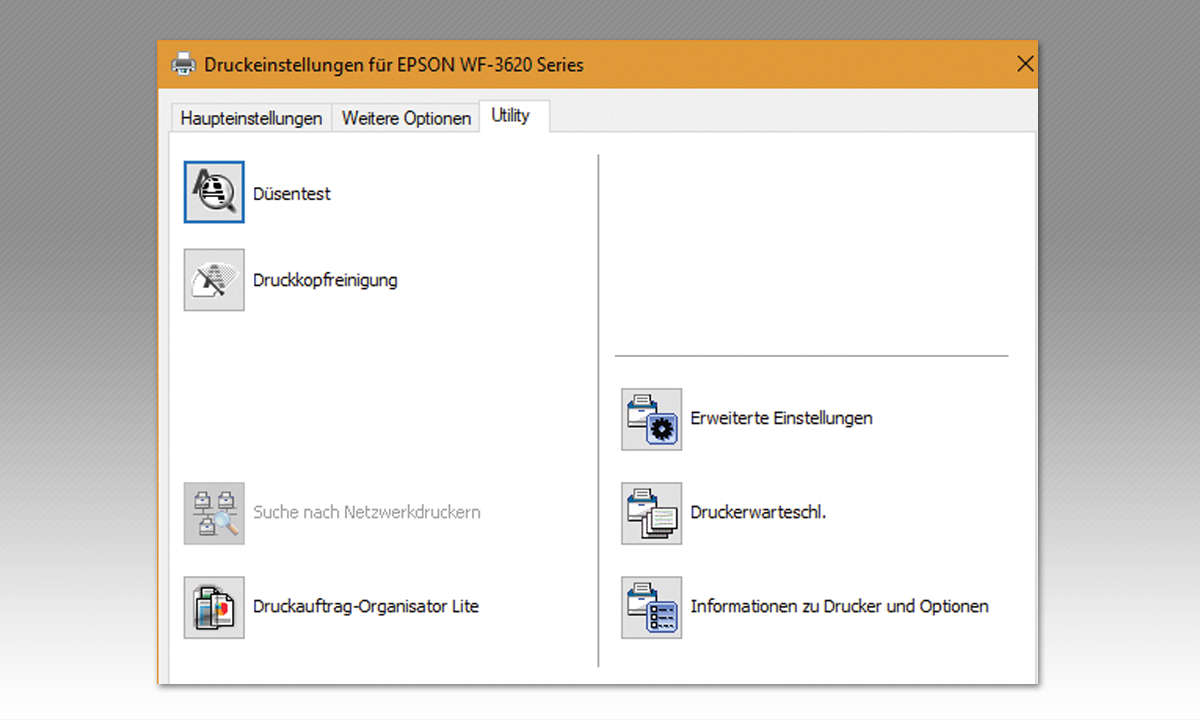The width and height of the screenshot is (1200, 720).
Task: Click the Druckkopfreinigung head cleaning icon
Action: tap(214, 280)
